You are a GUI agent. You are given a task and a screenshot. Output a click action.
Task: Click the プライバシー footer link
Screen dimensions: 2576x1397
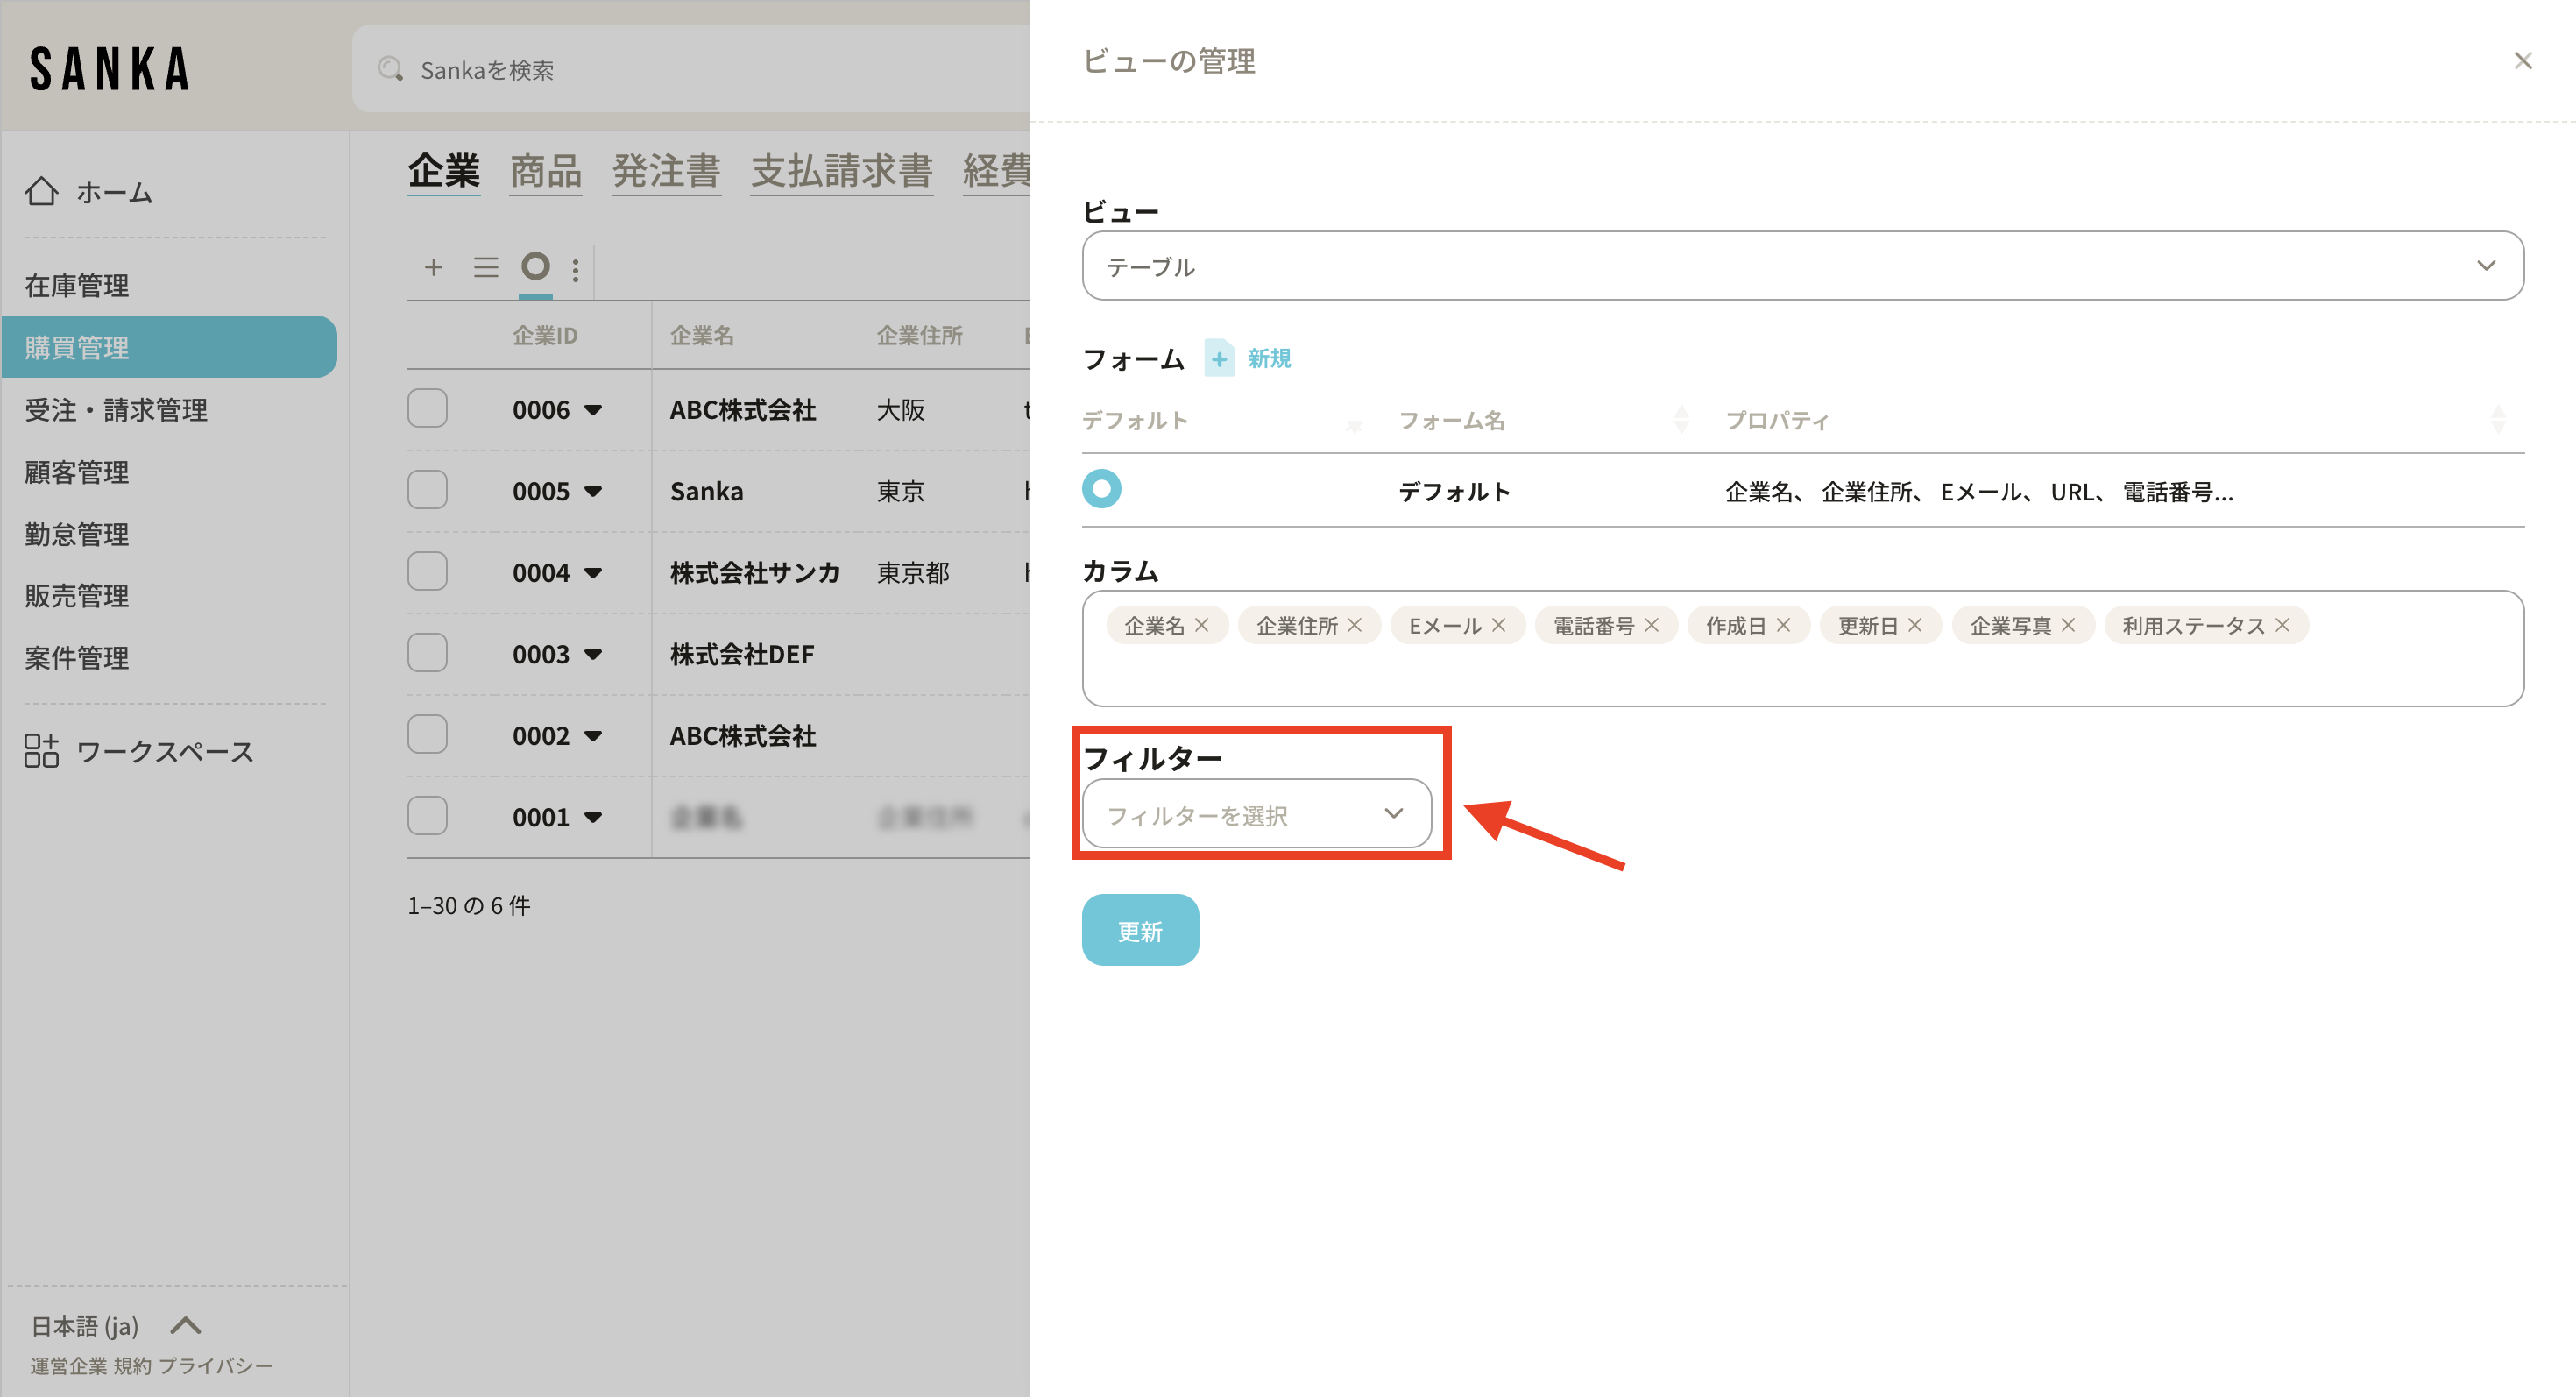click(215, 1365)
